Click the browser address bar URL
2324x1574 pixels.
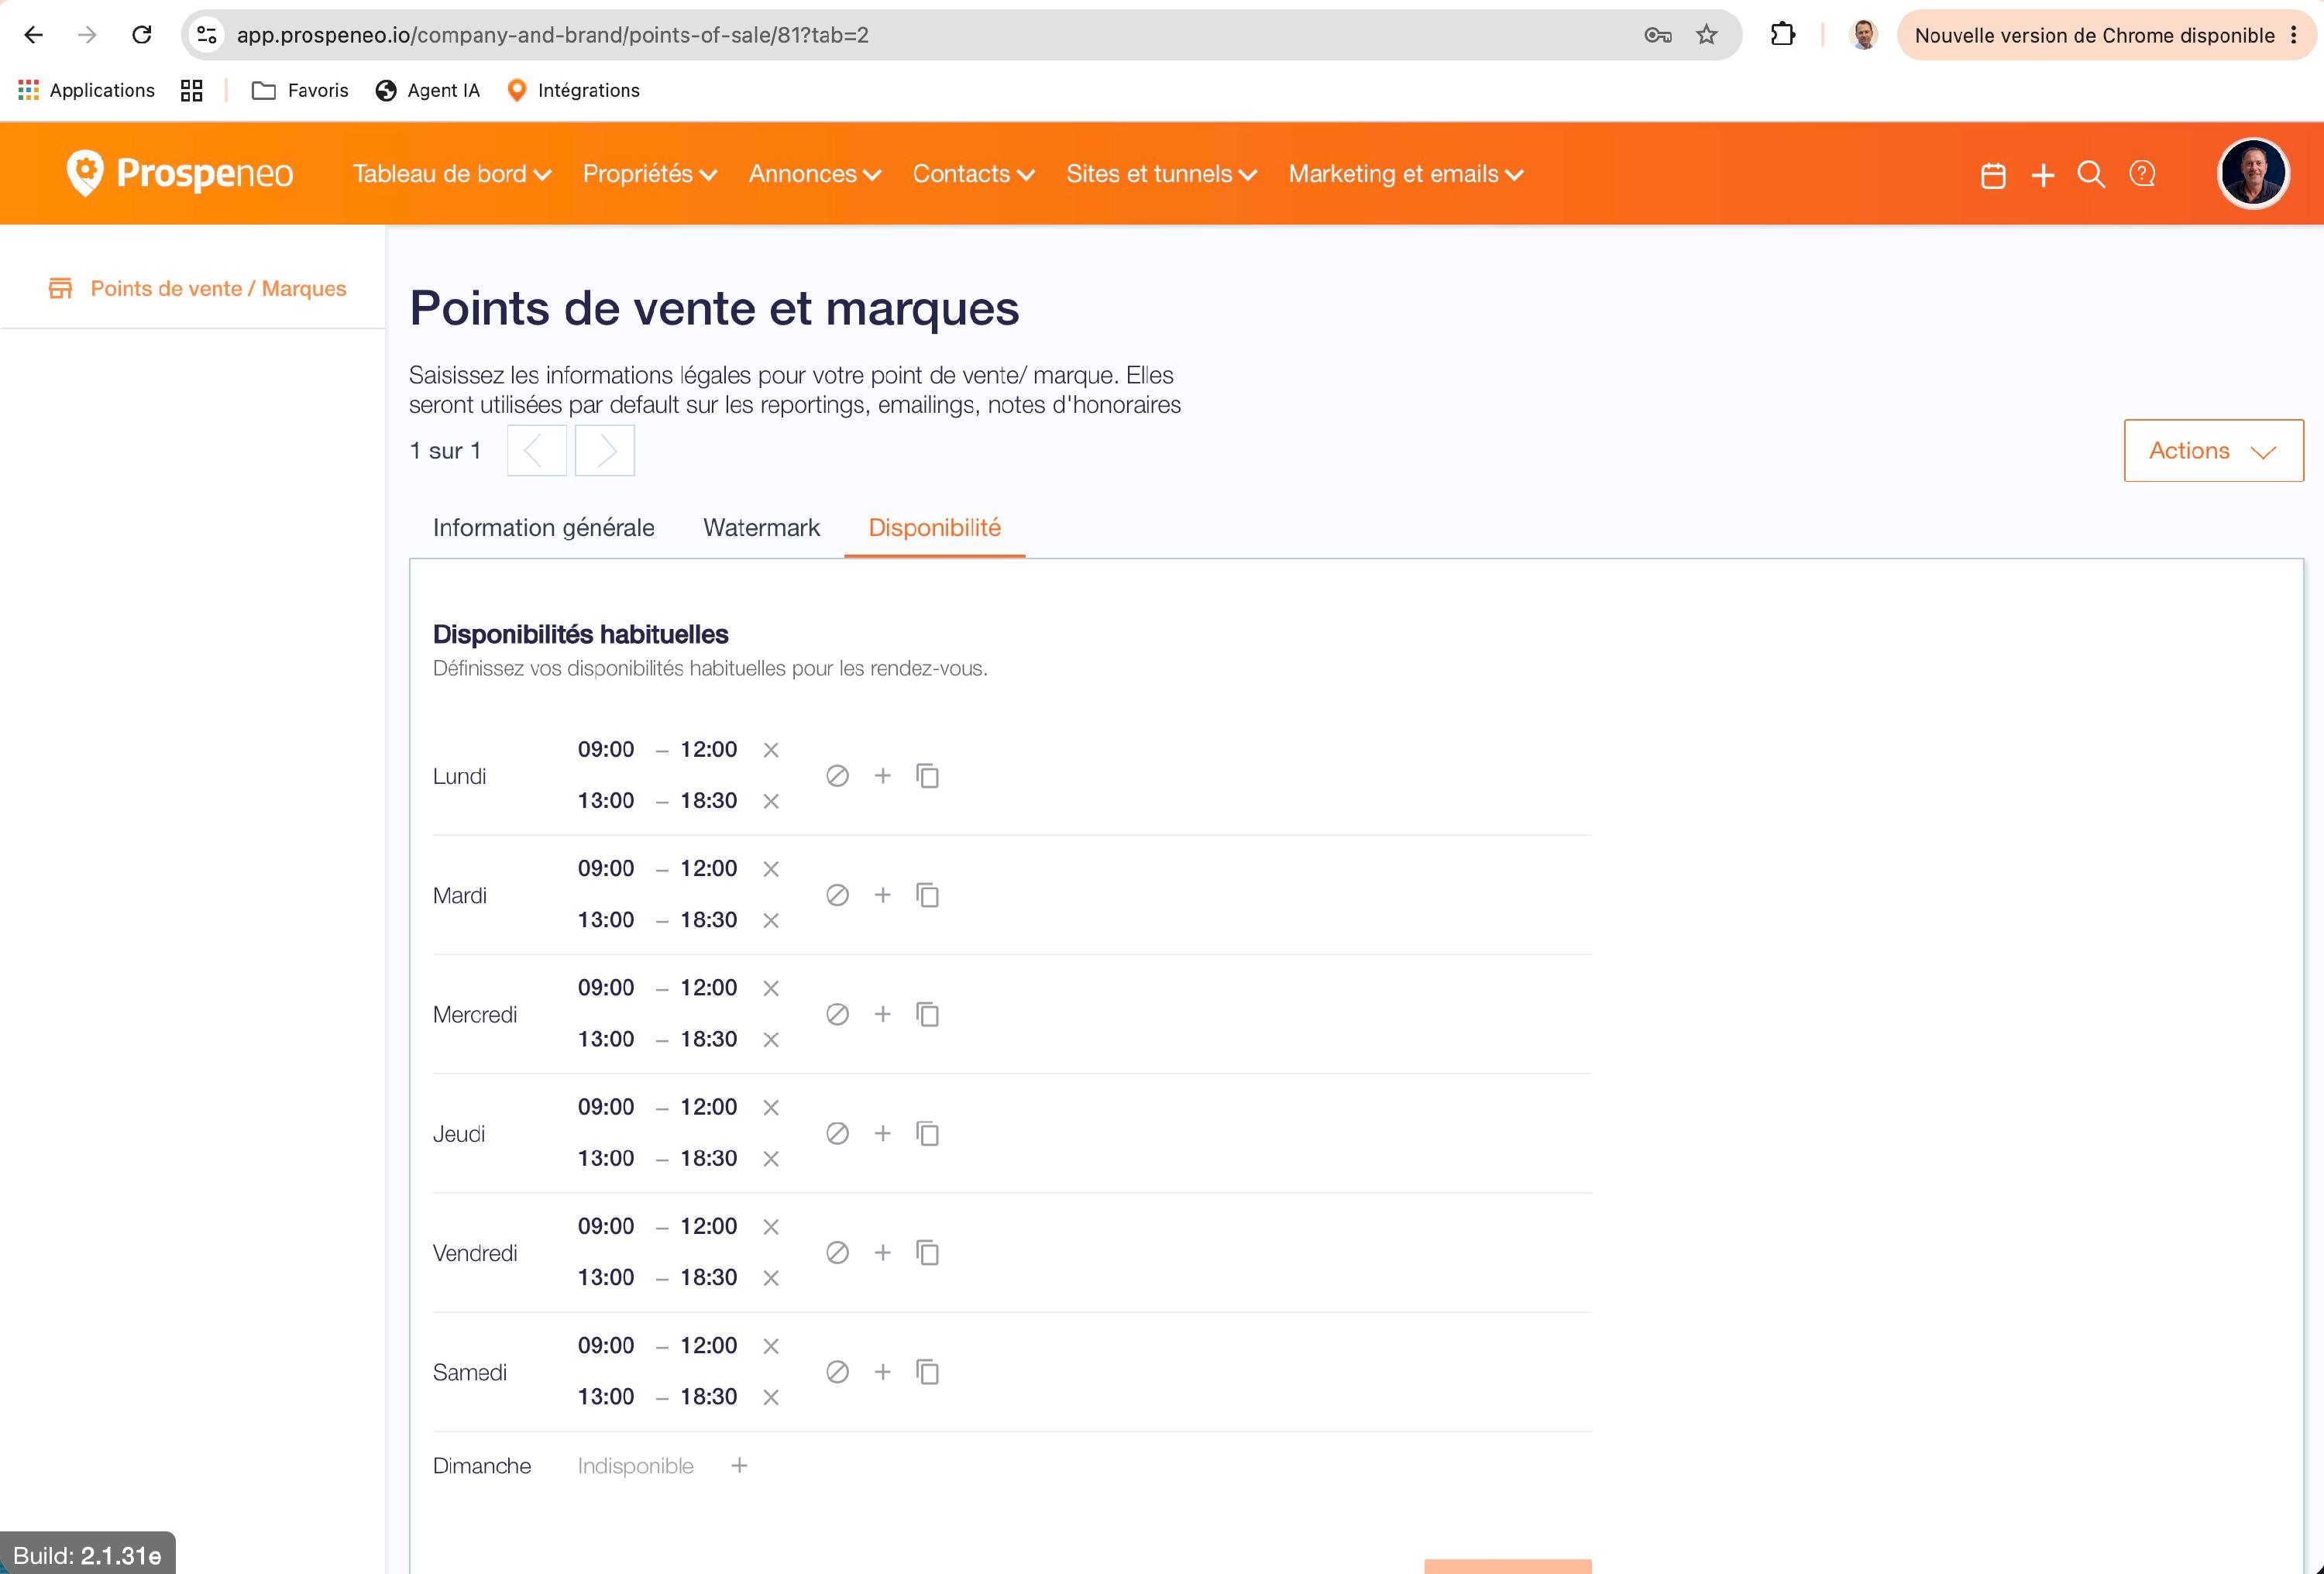pyautogui.click(x=552, y=35)
